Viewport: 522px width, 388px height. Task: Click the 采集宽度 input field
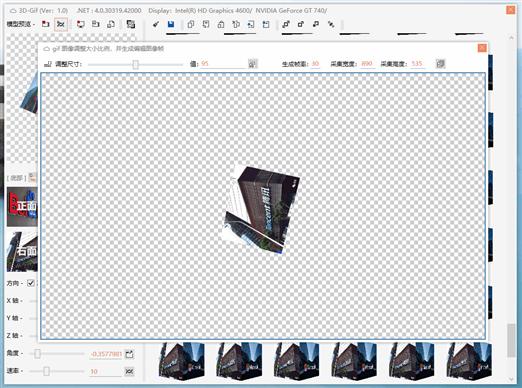click(x=367, y=64)
